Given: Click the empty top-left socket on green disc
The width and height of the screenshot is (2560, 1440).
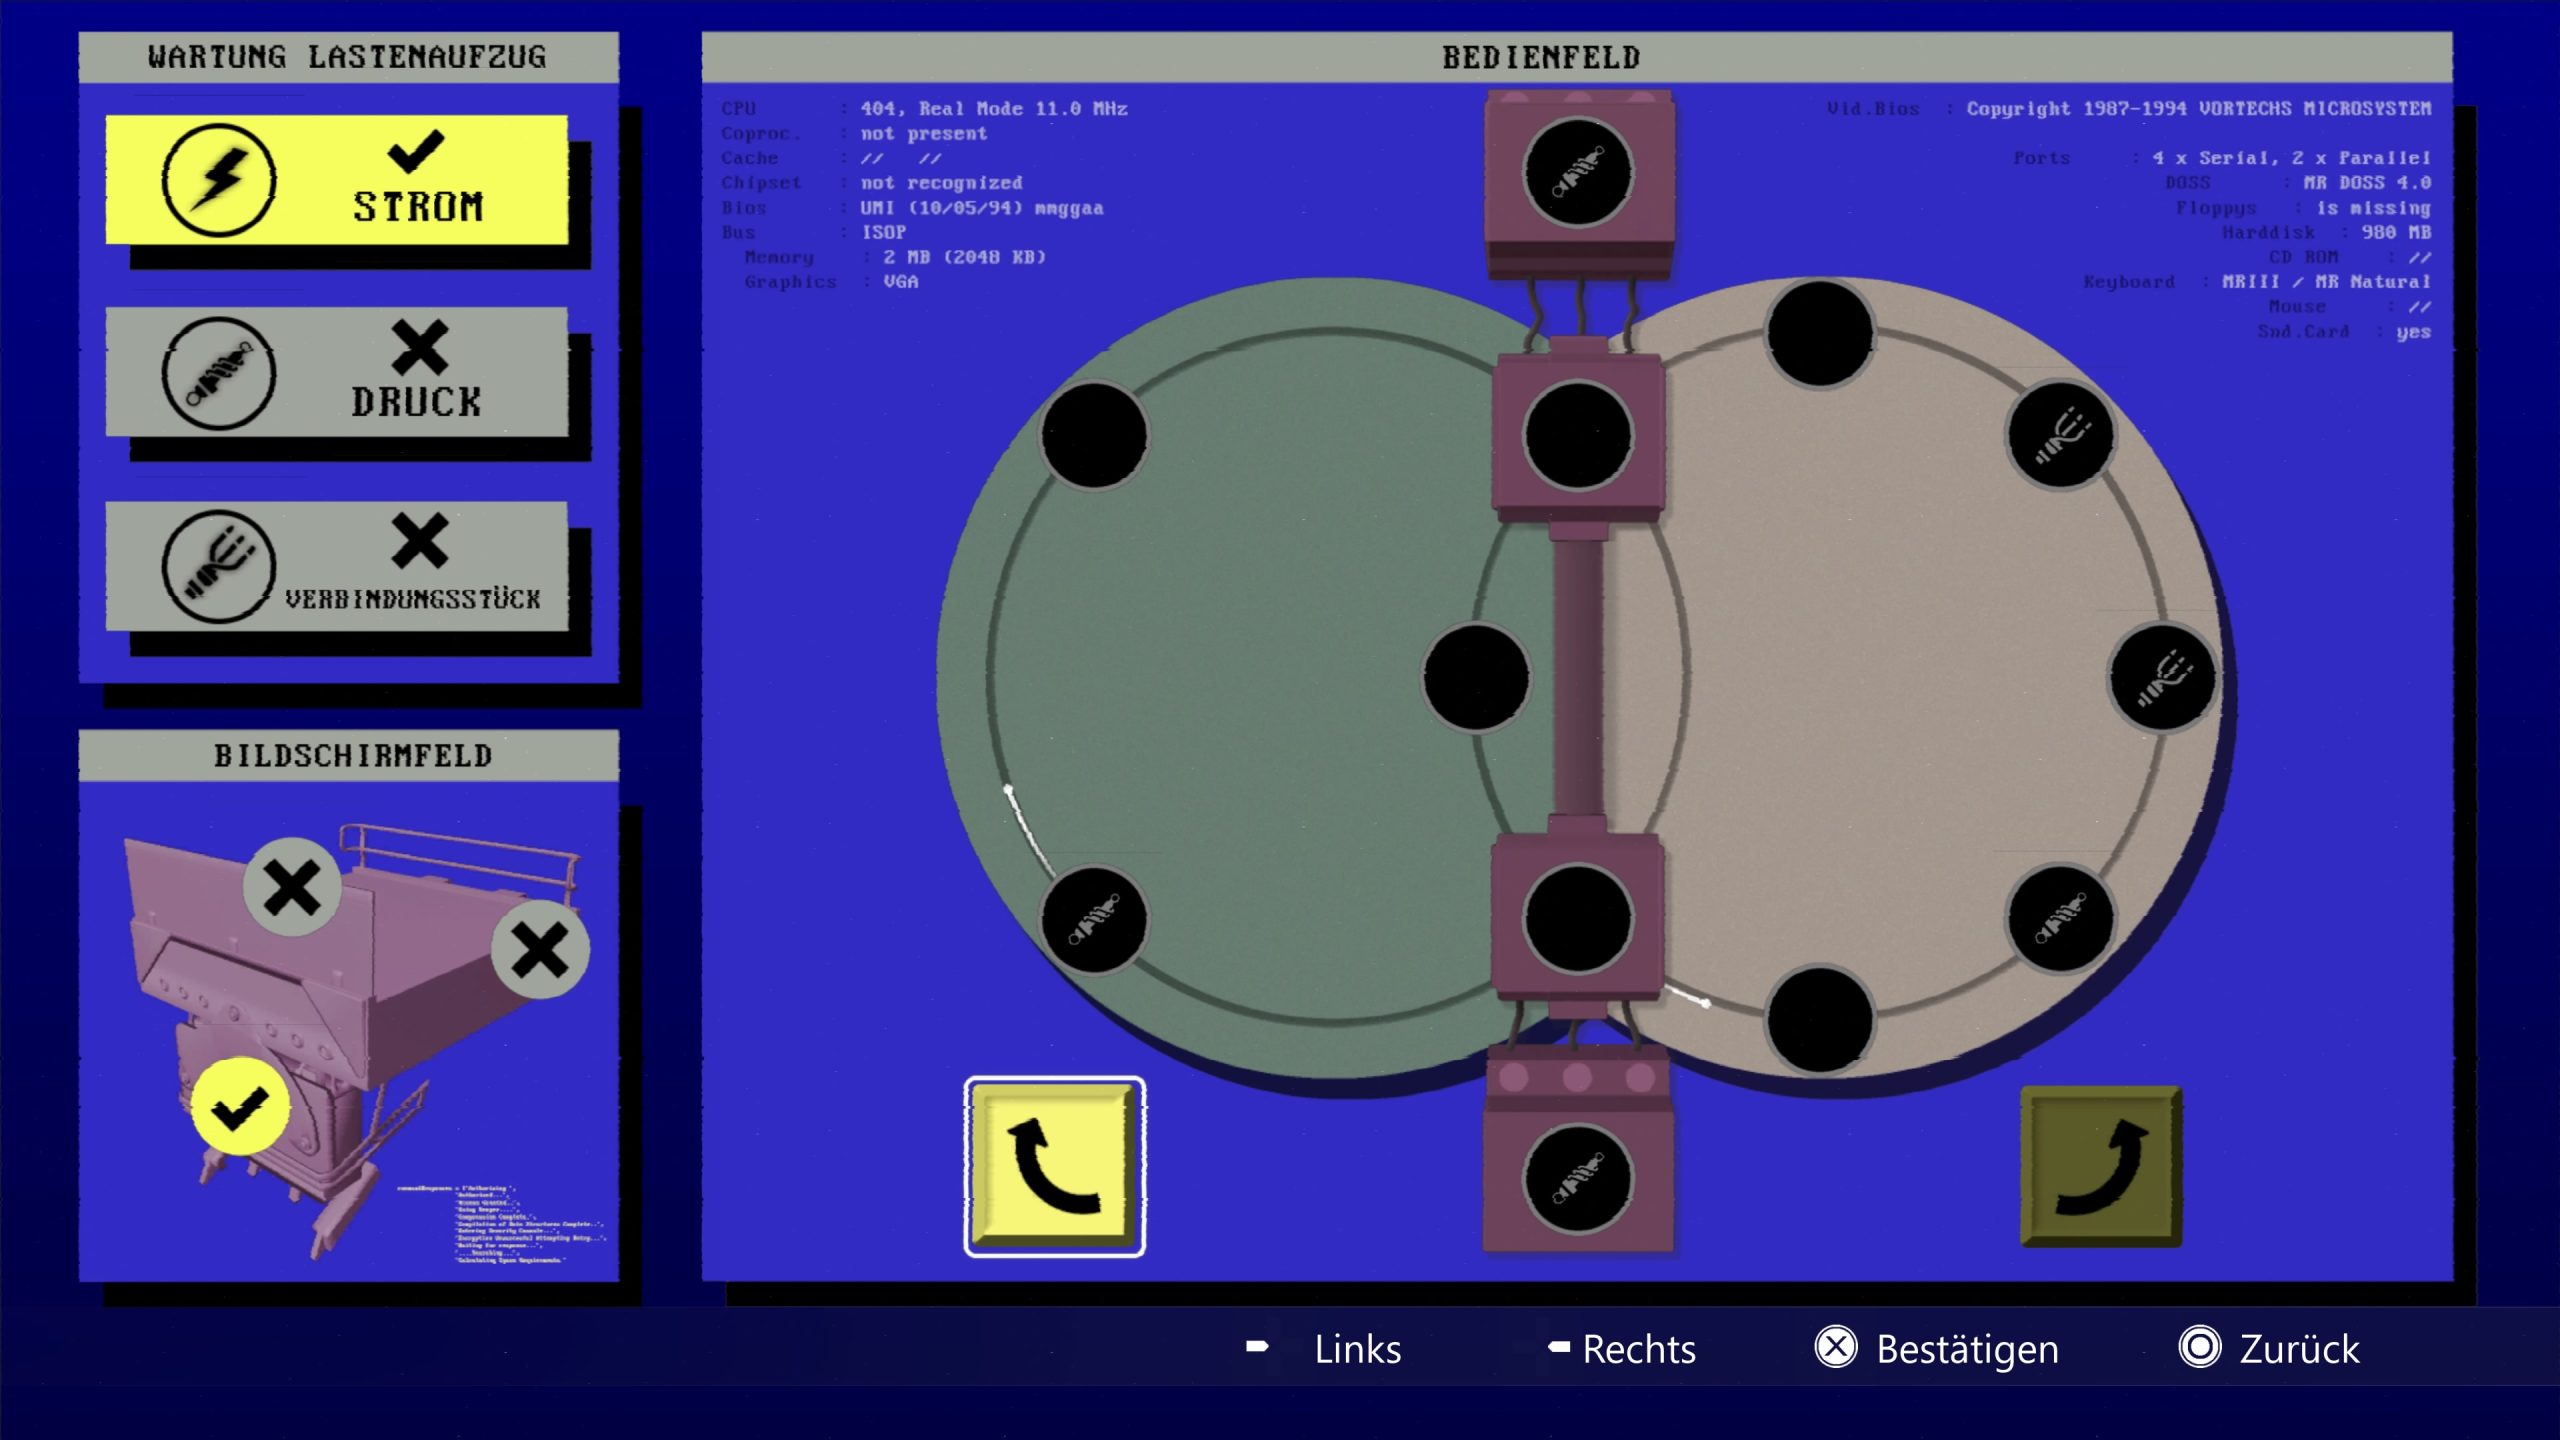Looking at the screenshot, I should [x=1094, y=435].
